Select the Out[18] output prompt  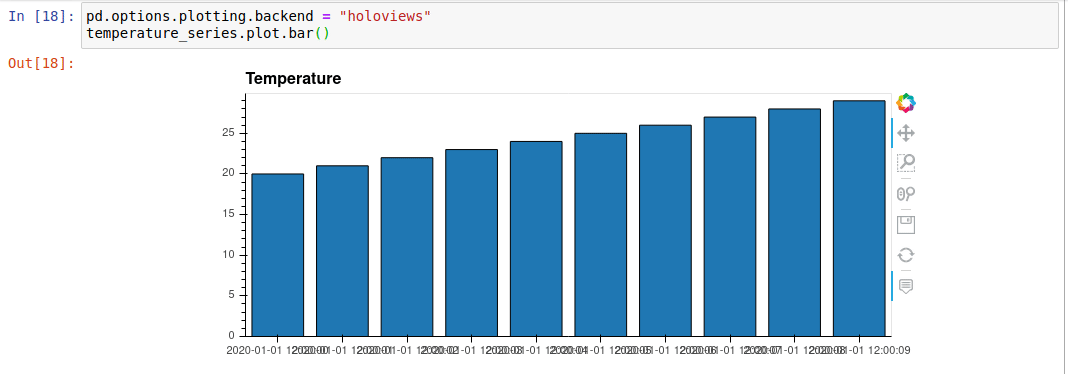pyautogui.click(x=41, y=63)
